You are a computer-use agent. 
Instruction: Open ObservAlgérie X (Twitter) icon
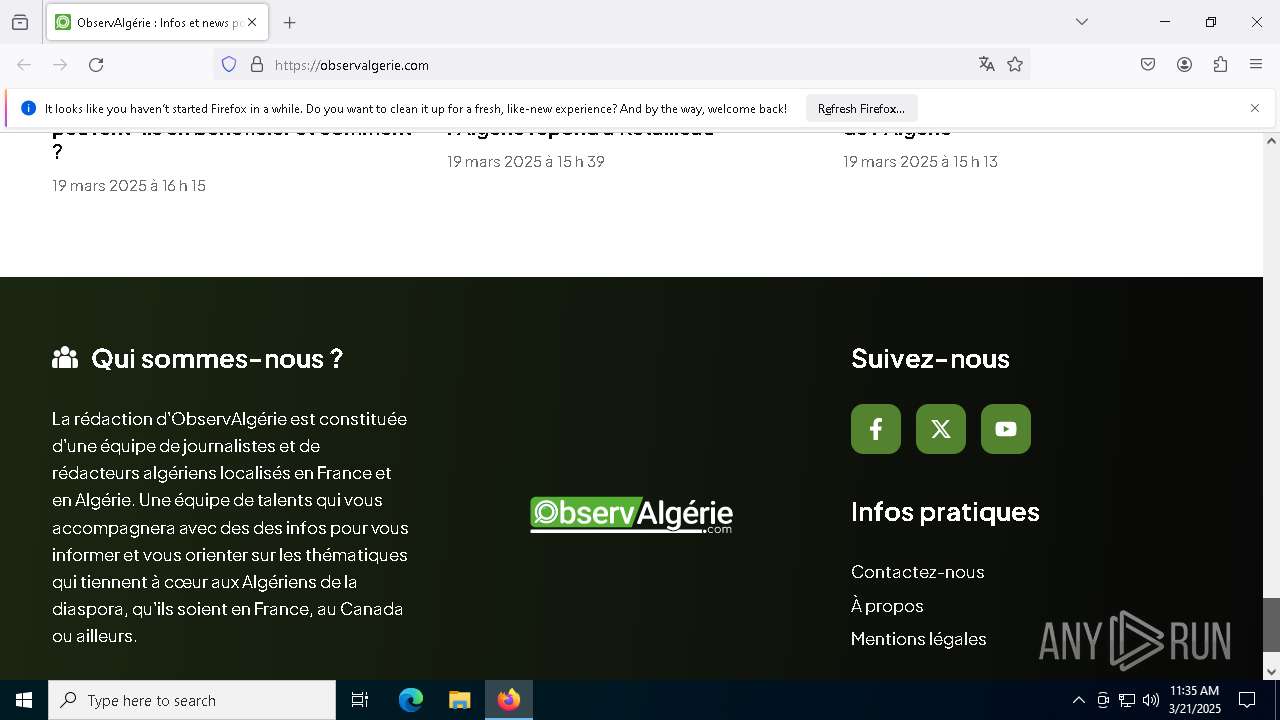[941, 429]
